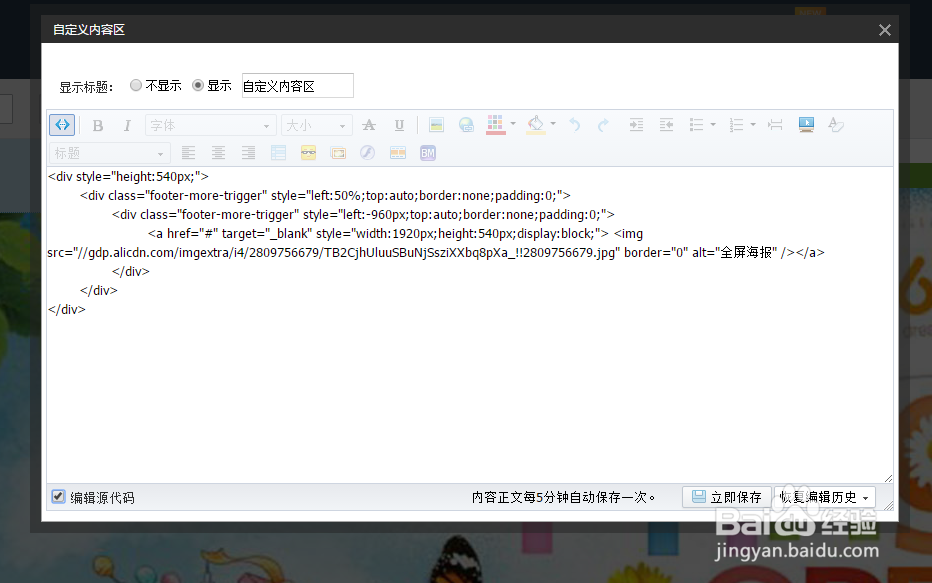Click the BM toolbar icon
Viewport: 932px width, 583px height.
click(x=428, y=153)
